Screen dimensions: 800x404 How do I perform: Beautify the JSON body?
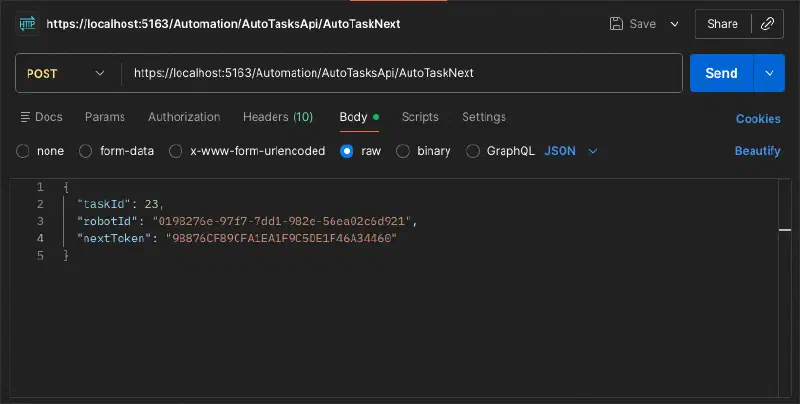[757, 151]
